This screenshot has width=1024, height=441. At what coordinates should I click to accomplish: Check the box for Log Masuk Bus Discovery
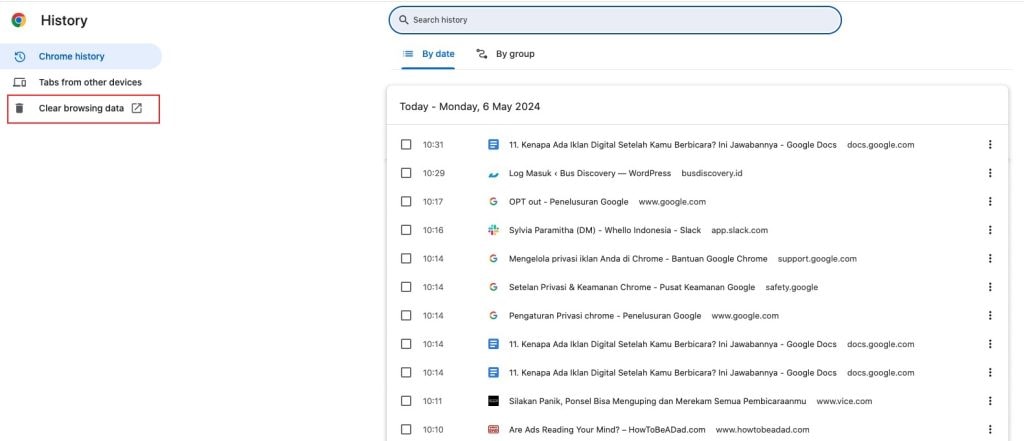(406, 173)
